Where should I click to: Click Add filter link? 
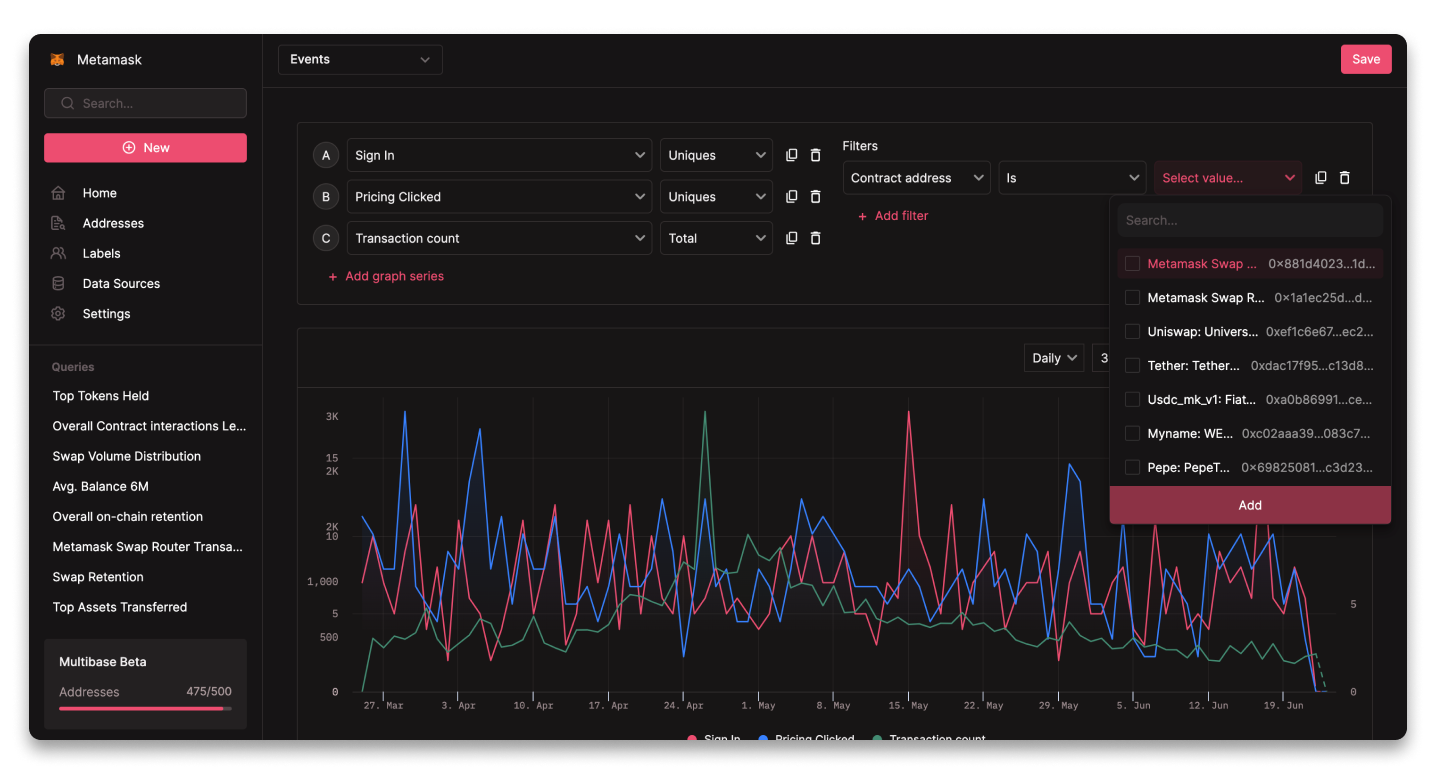click(893, 216)
